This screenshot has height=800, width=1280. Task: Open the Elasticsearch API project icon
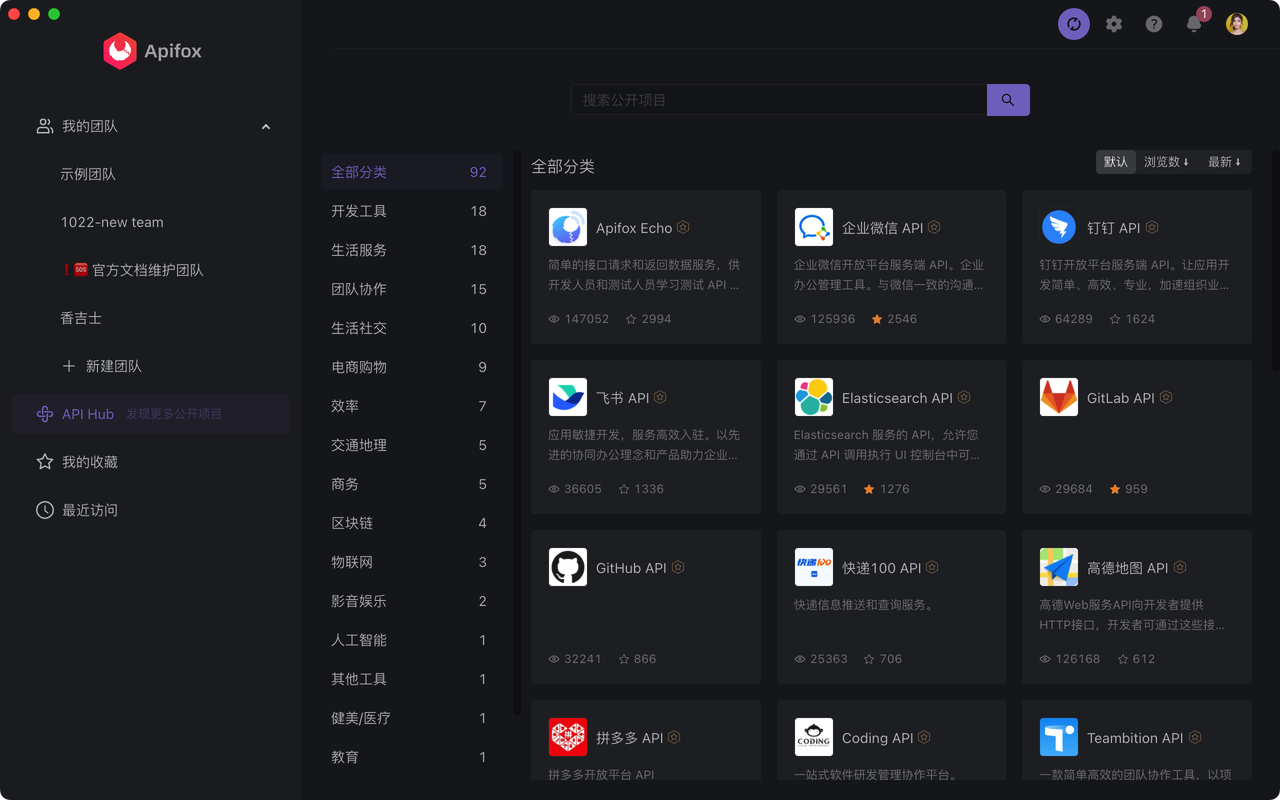[x=814, y=397]
